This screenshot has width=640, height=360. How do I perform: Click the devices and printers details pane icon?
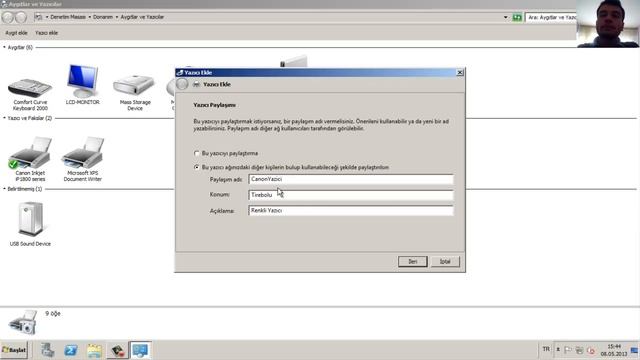23,322
